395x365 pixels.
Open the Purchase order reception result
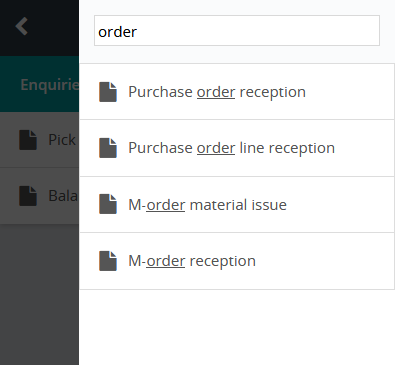[x=237, y=92]
